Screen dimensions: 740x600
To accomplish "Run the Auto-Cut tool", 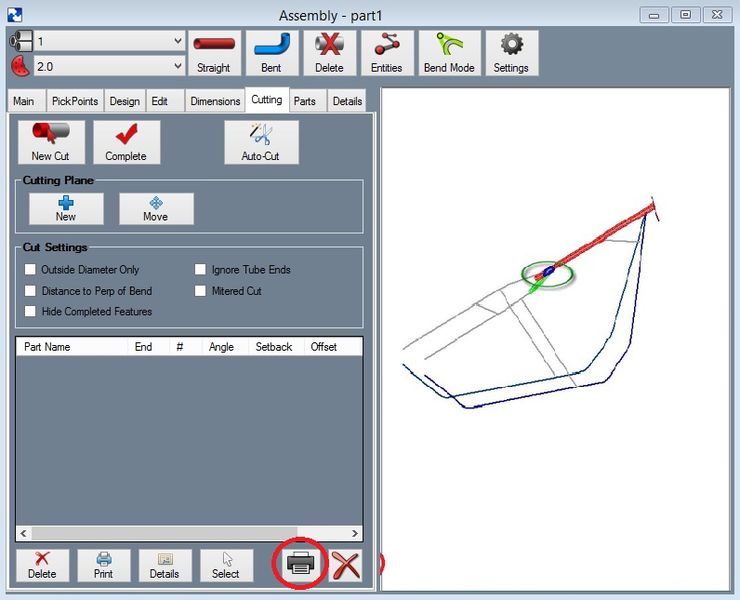I will [x=261, y=142].
